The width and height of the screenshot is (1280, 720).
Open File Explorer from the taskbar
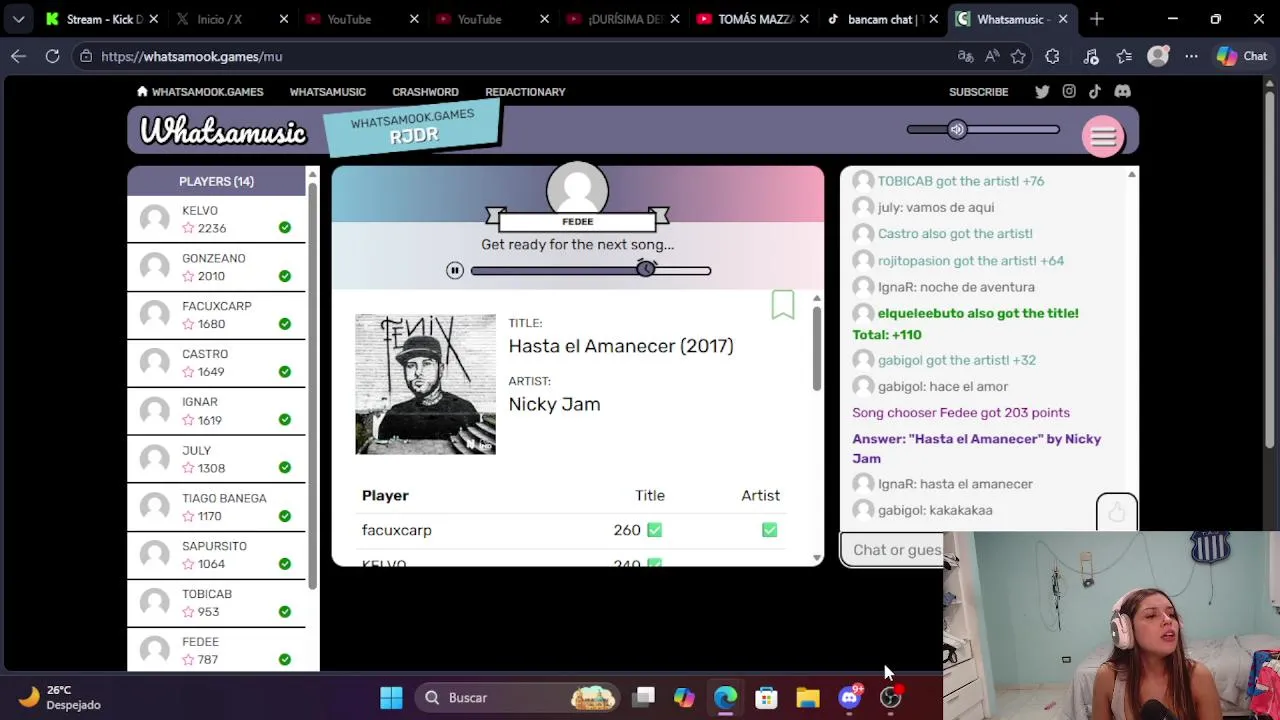pyautogui.click(x=808, y=697)
